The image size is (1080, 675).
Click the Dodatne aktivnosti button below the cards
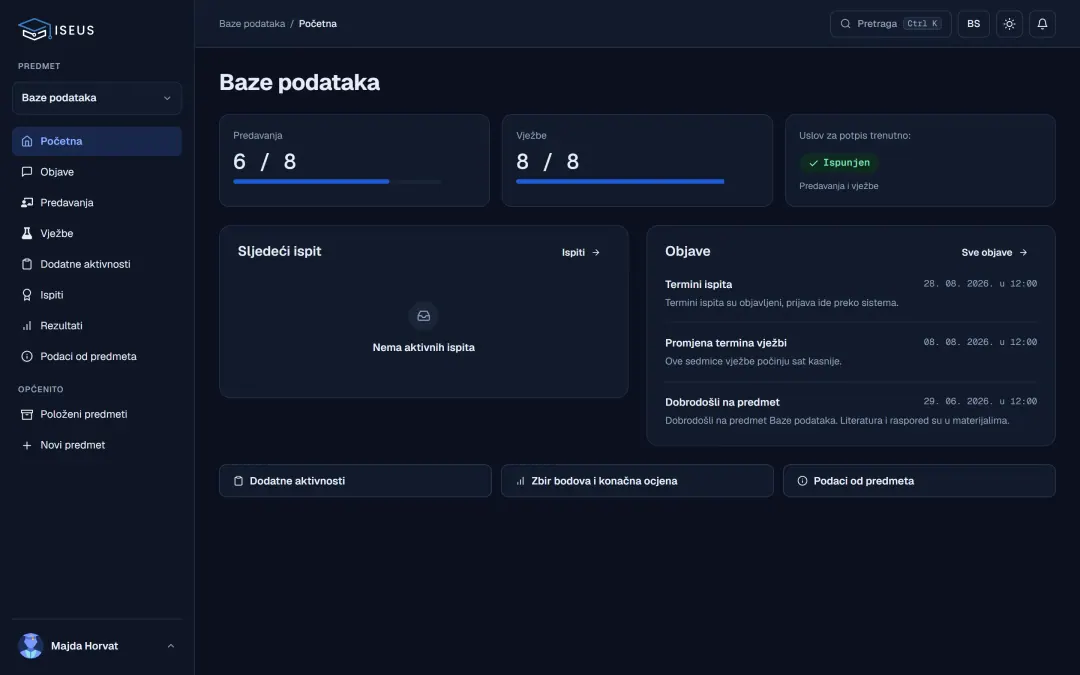click(x=355, y=481)
